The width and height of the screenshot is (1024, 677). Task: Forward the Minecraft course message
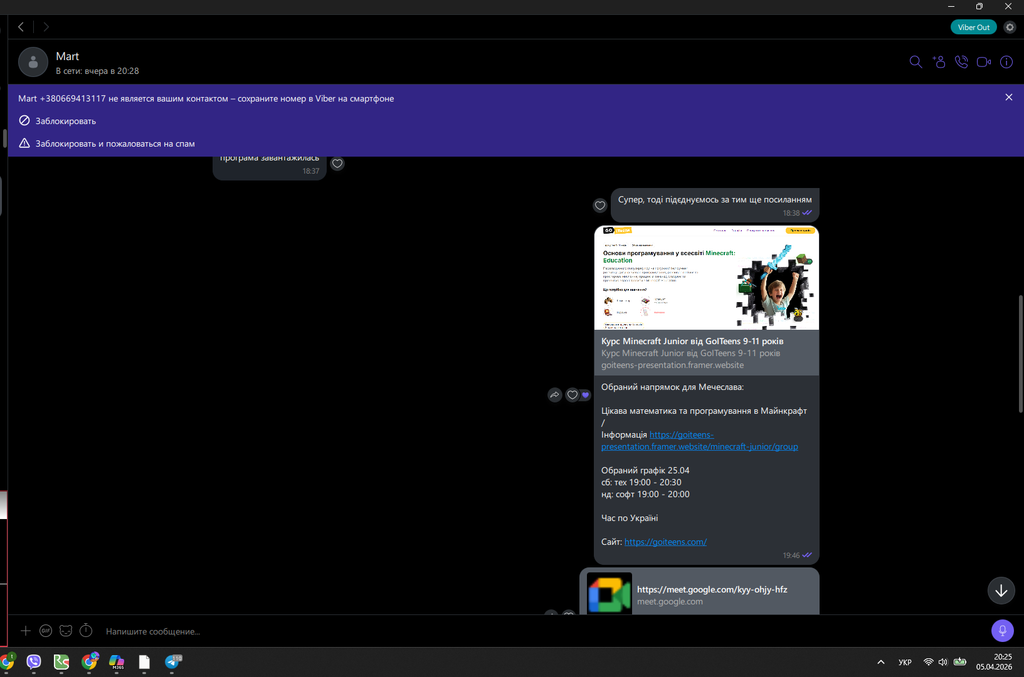pos(554,395)
